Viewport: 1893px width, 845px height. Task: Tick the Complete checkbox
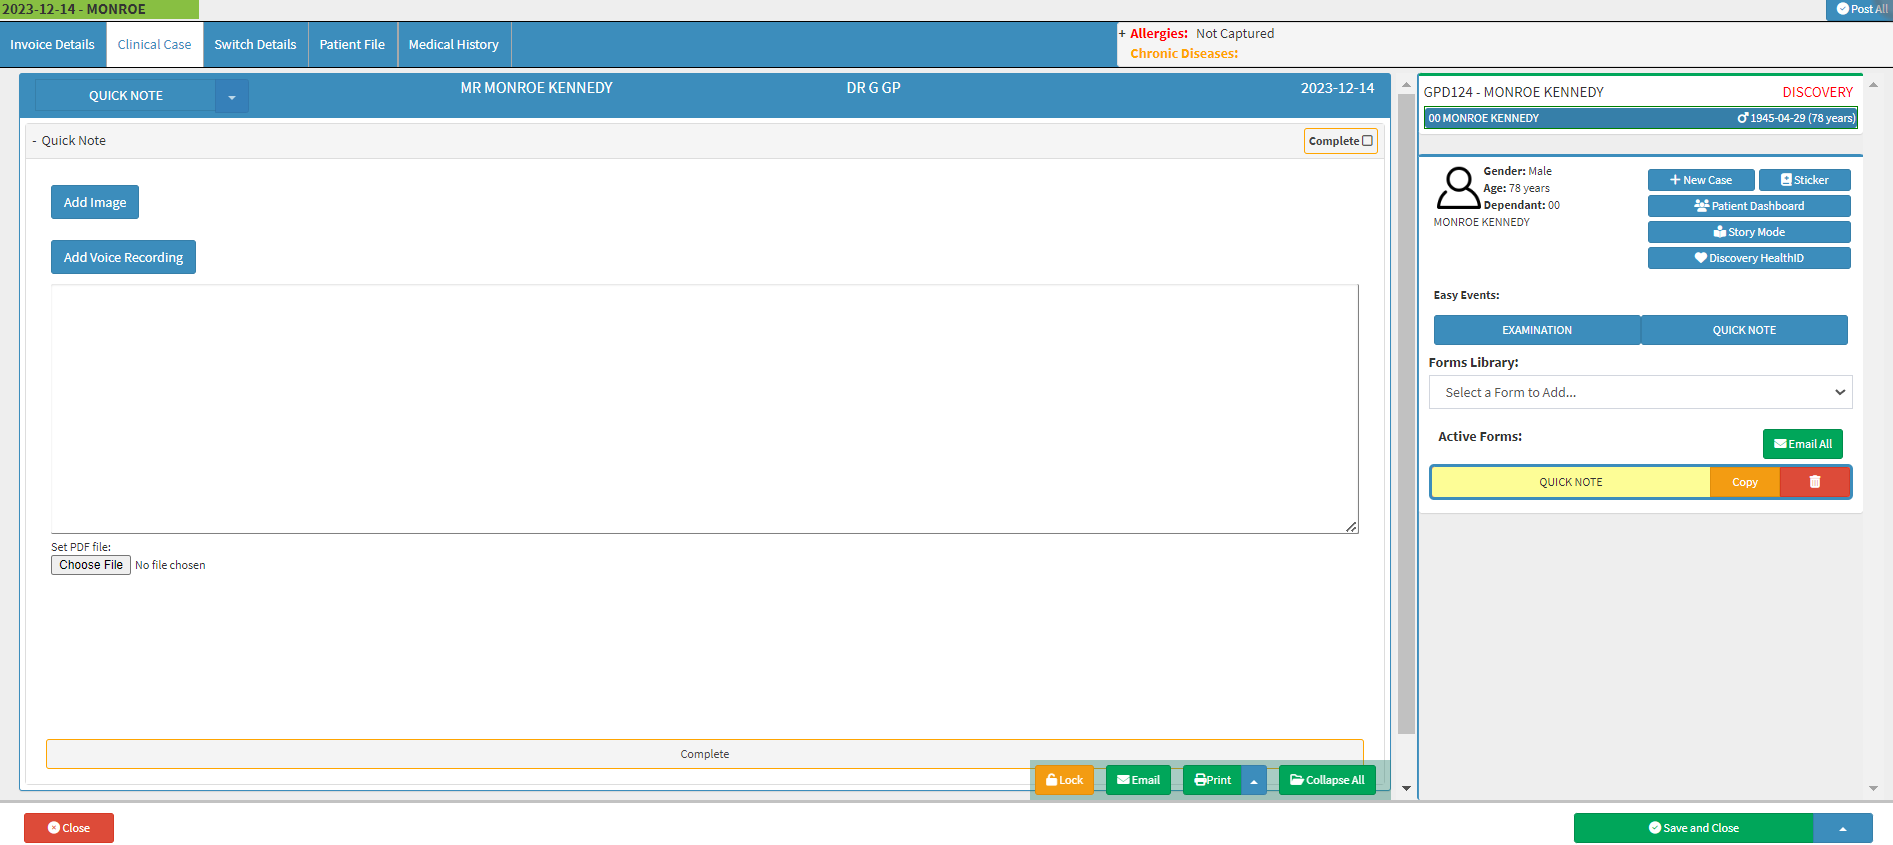coord(1367,141)
